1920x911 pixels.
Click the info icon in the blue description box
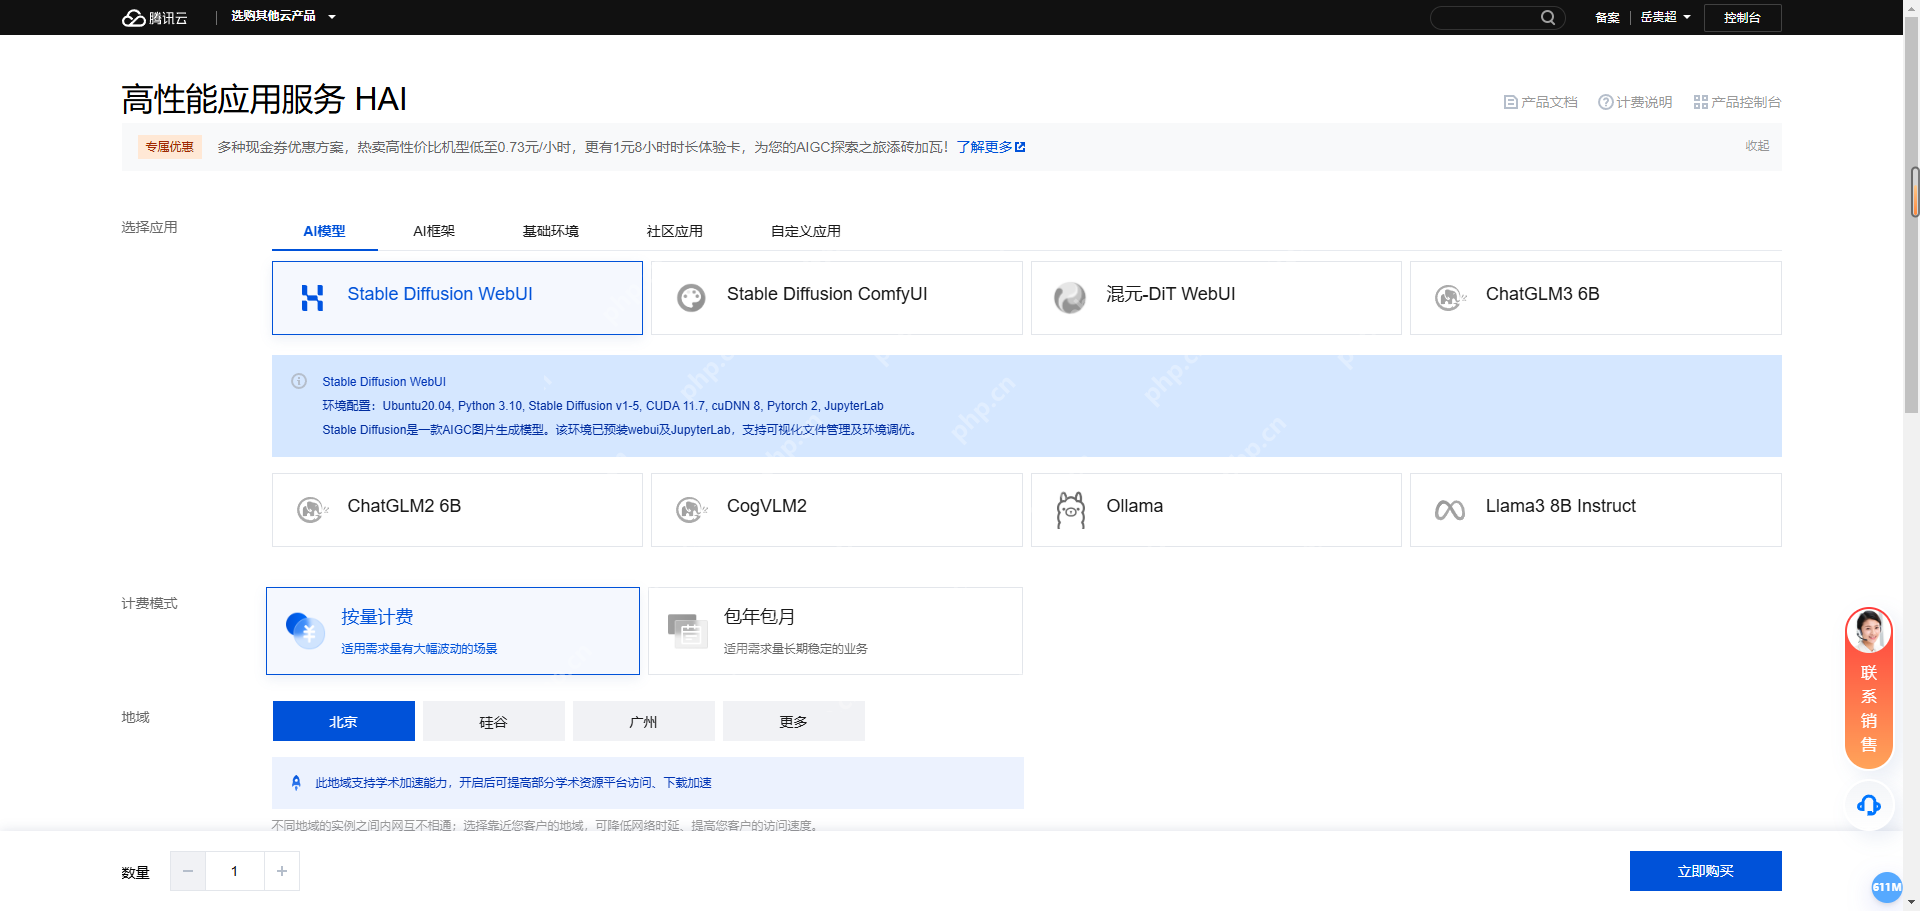tap(299, 381)
